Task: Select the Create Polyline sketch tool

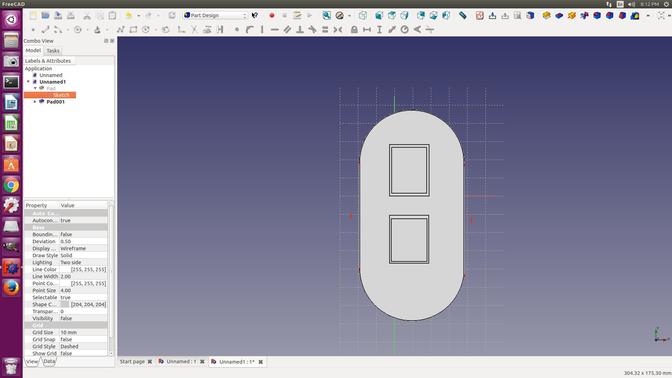Action: 120,30
